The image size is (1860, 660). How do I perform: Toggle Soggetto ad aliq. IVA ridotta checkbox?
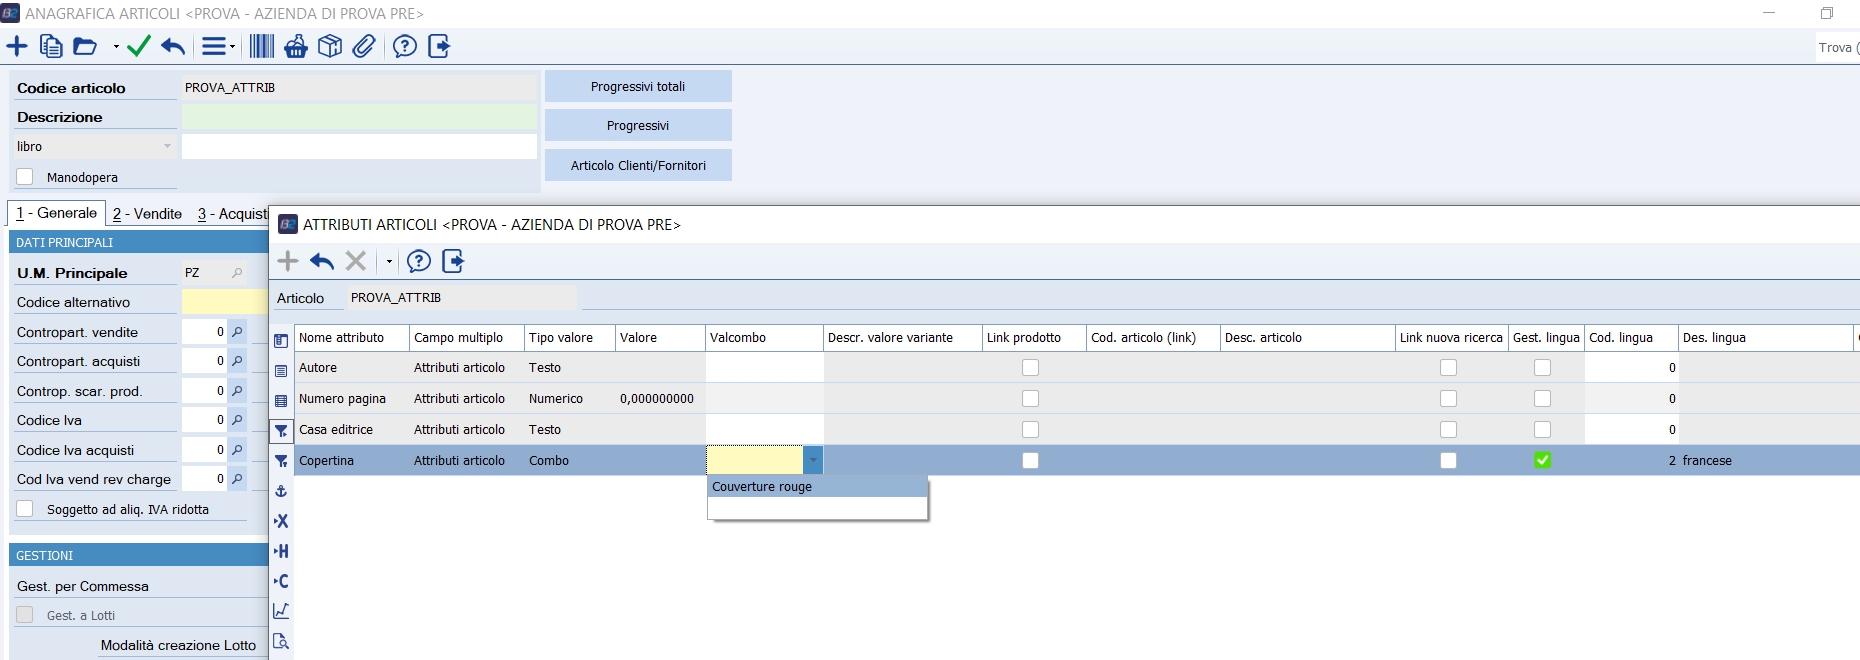[25, 509]
